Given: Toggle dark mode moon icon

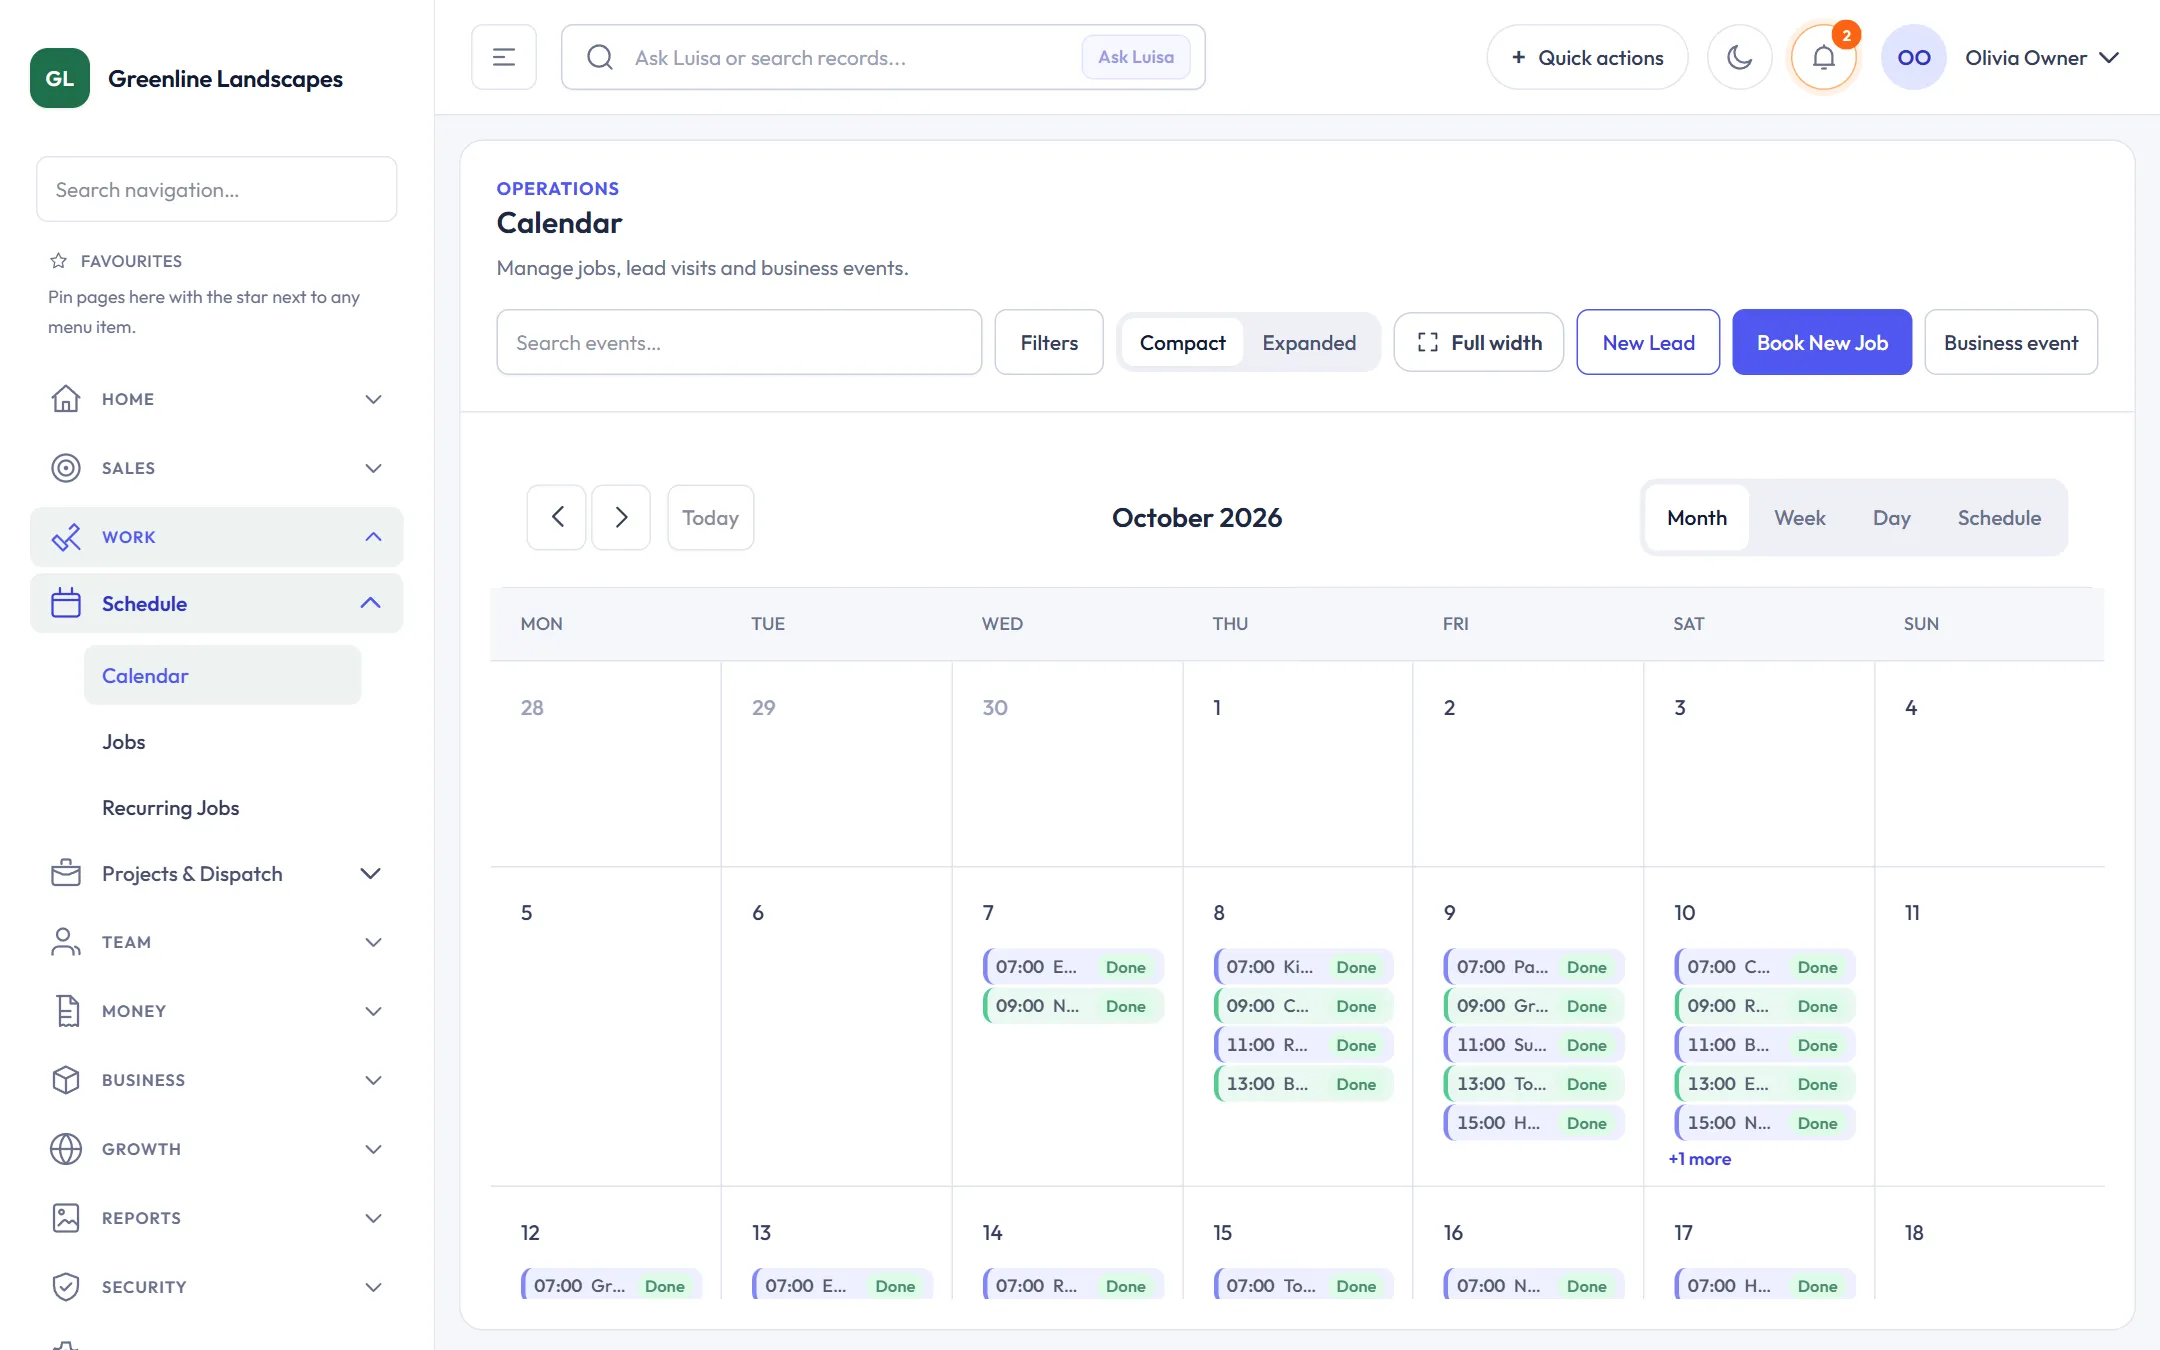Looking at the screenshot, I should [x=1739, y=58].
